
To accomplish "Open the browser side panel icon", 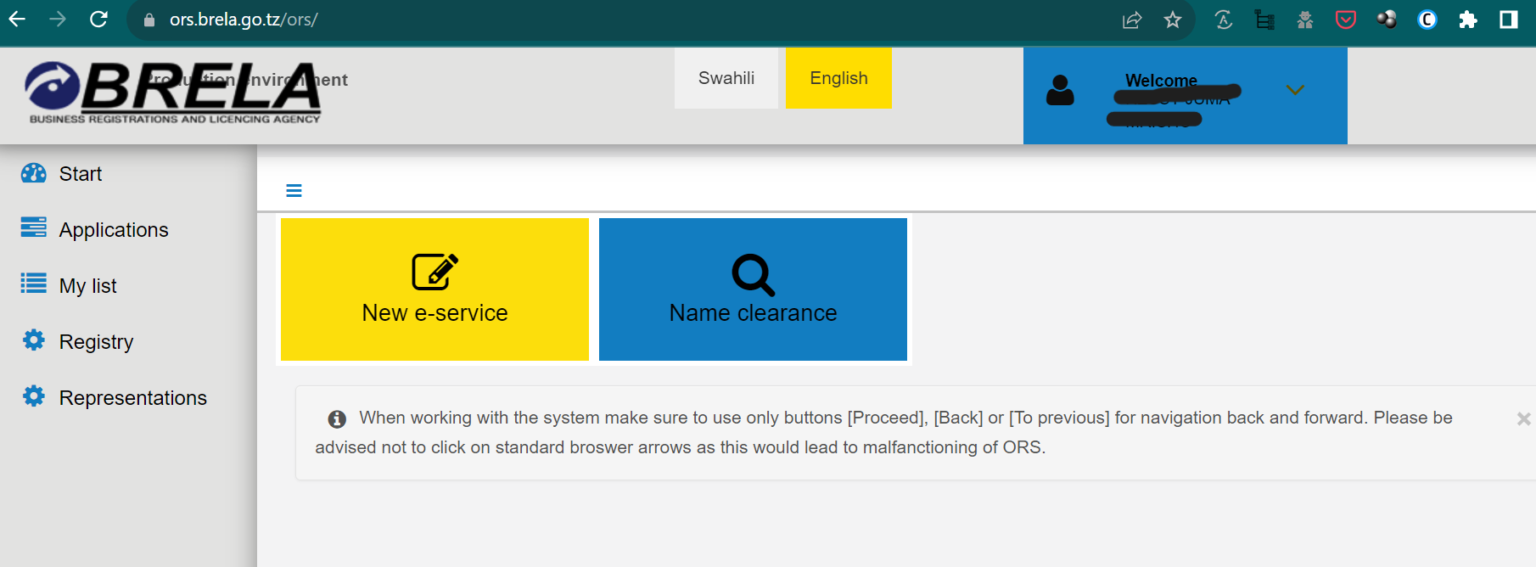I will point(1509,20).
